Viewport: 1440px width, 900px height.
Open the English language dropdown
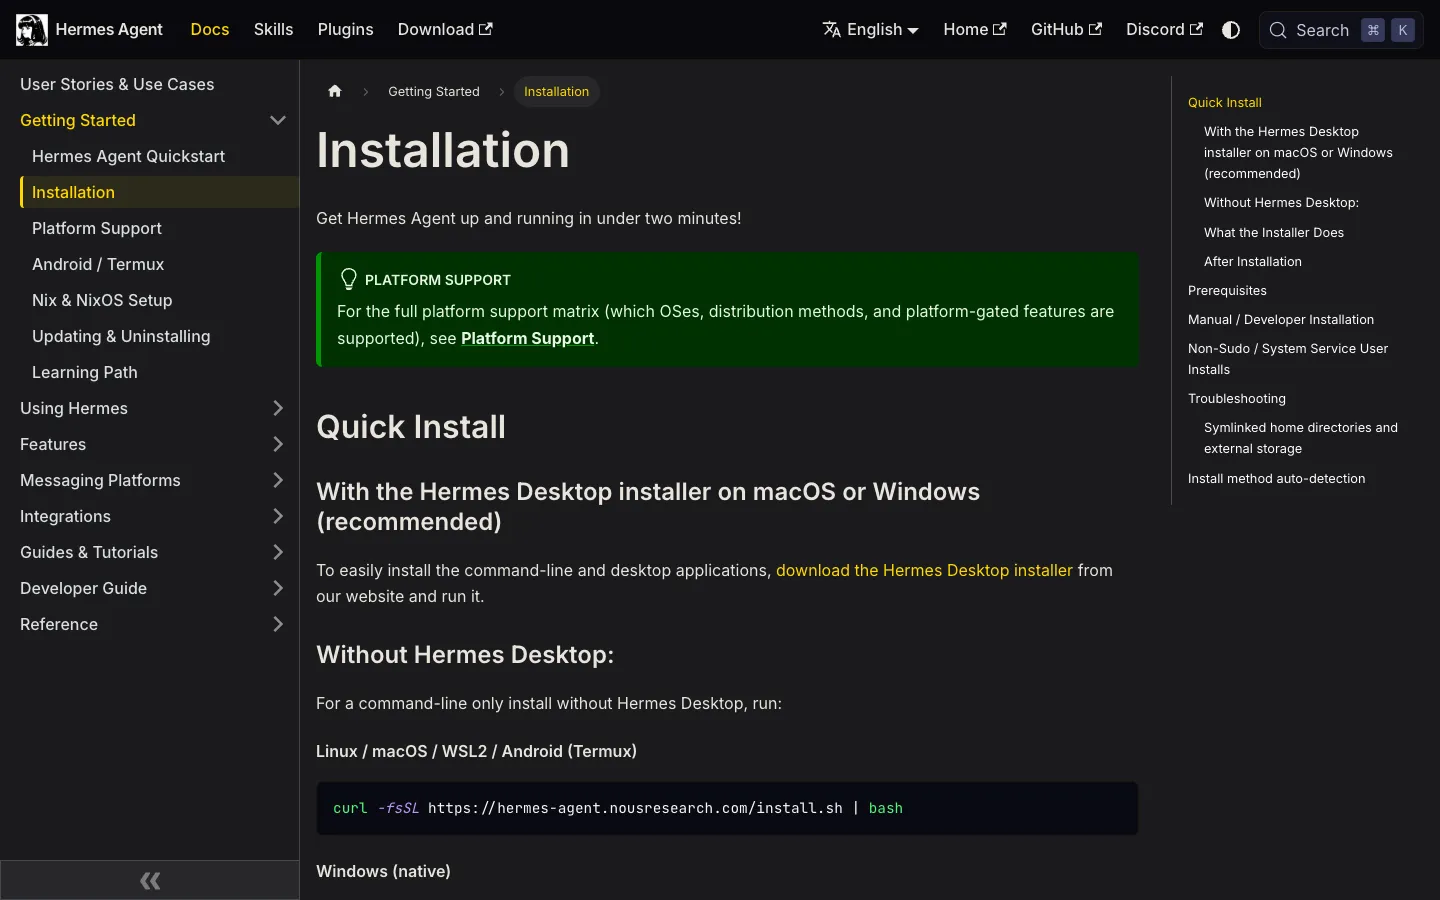point(870,30)
